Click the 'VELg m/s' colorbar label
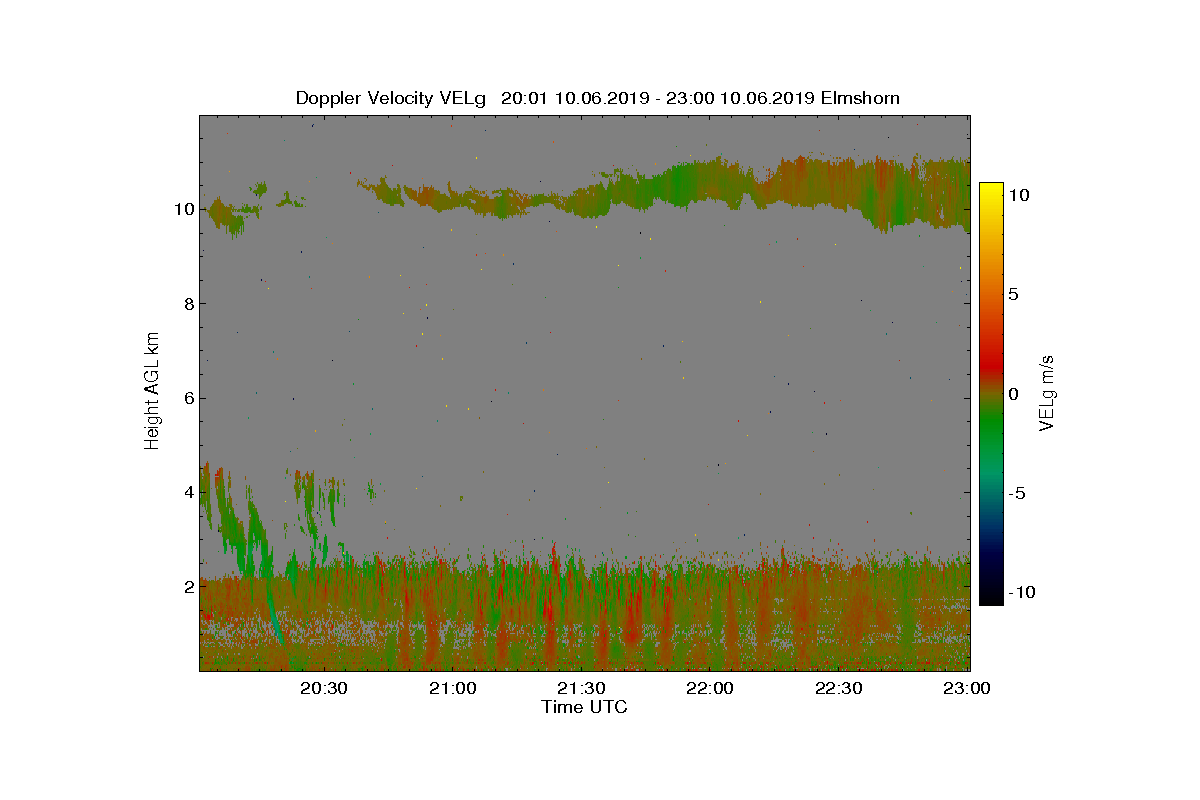Screen dimensions: 1200x800 tap(1047, 392)
